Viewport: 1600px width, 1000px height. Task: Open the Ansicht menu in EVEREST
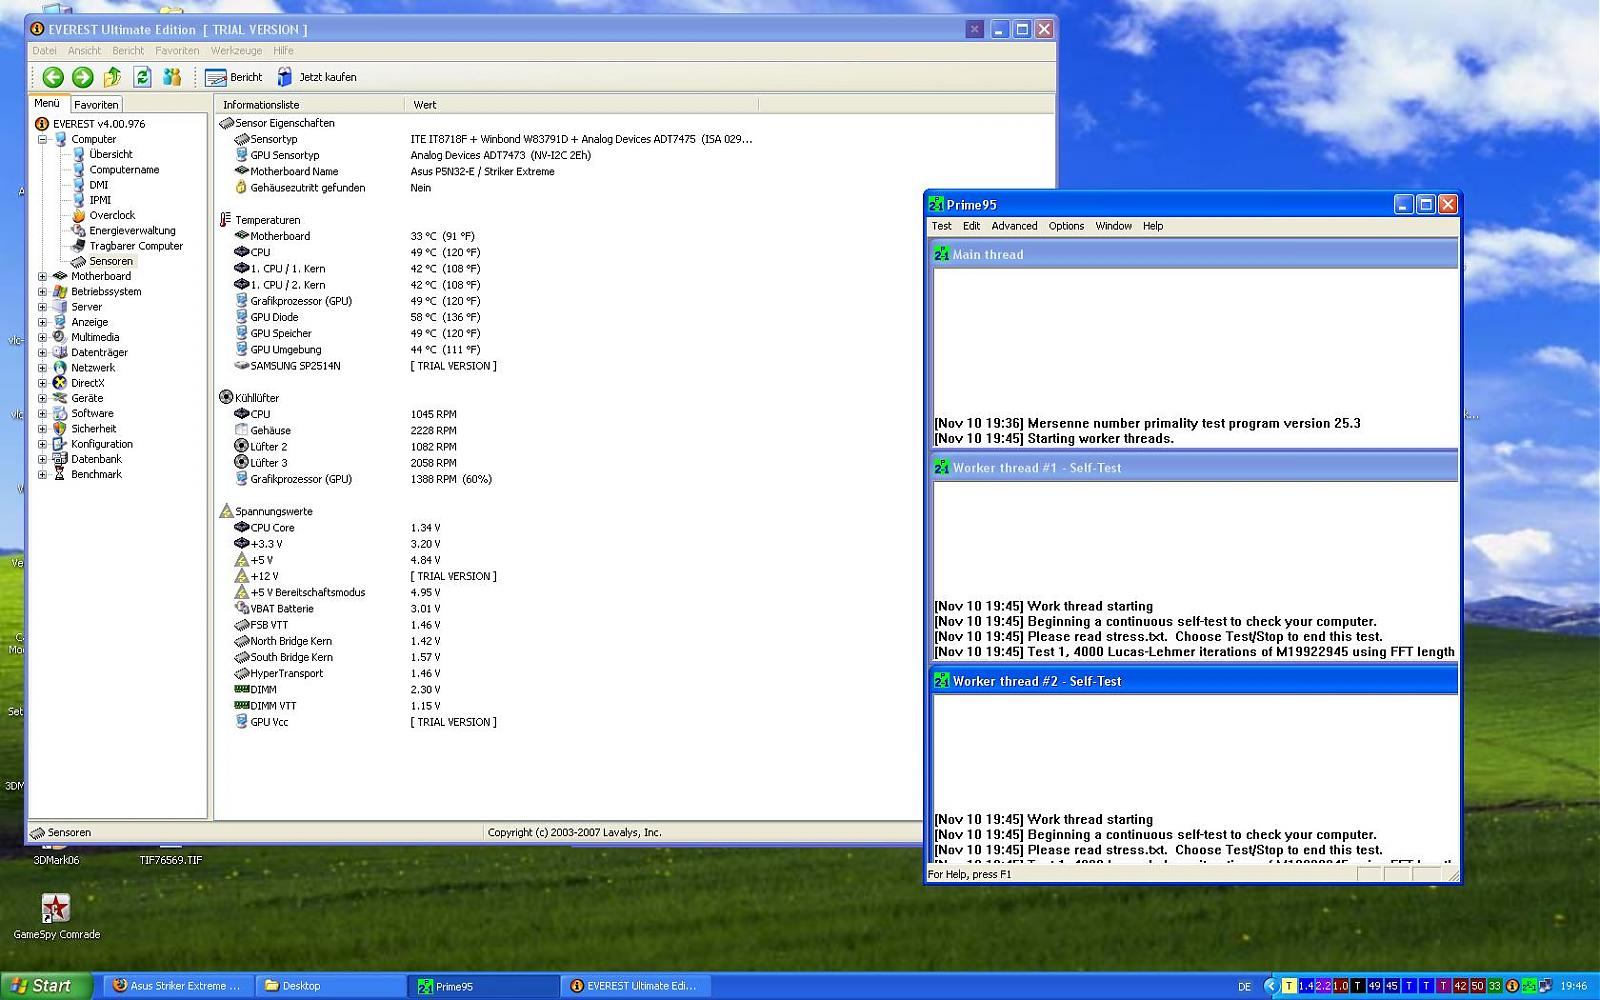point(84,51)
